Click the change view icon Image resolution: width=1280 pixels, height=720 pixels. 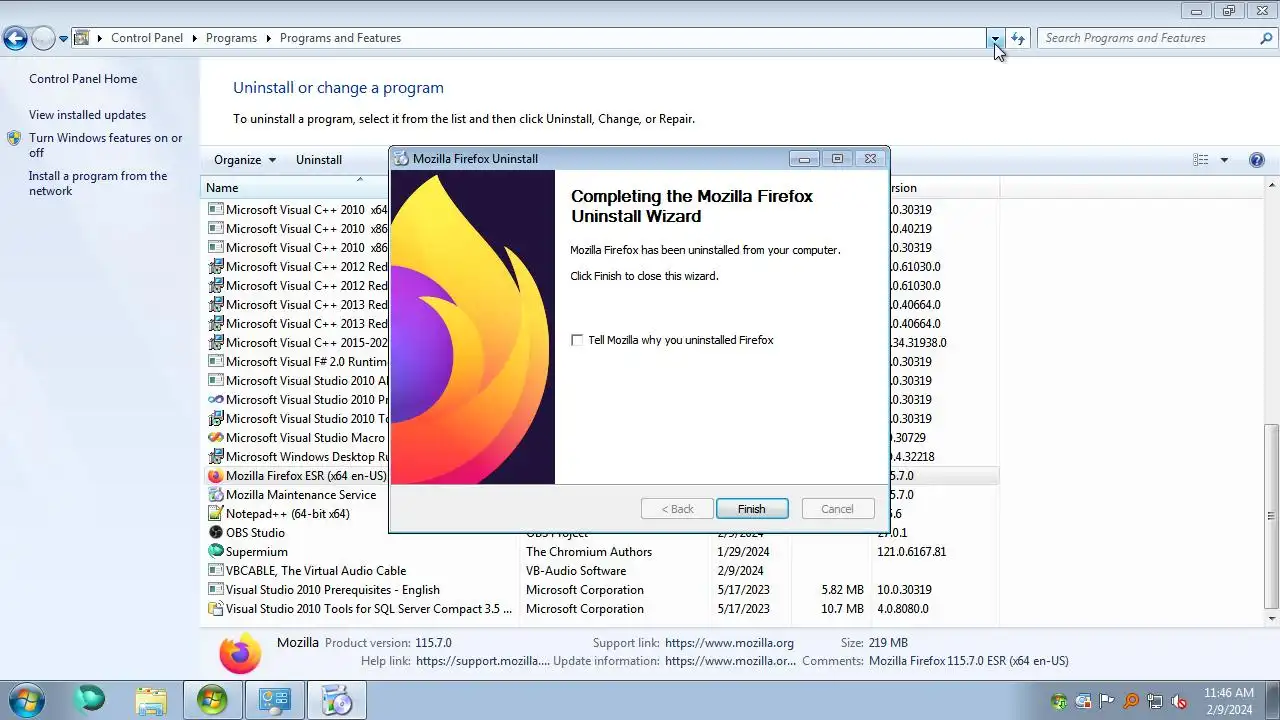[x=1201, y=160]
